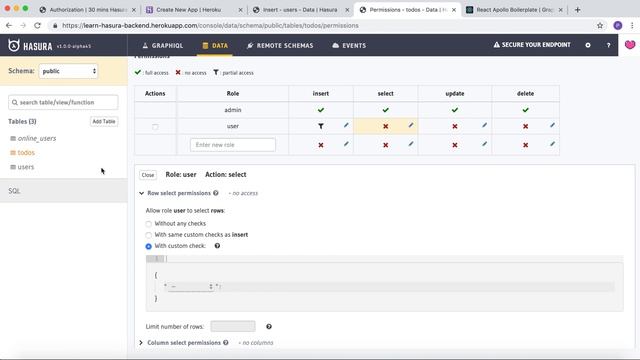This screenshot has width=640, height=360.
Task: Click admin update full access checkmark
Action: coord(455,110)
